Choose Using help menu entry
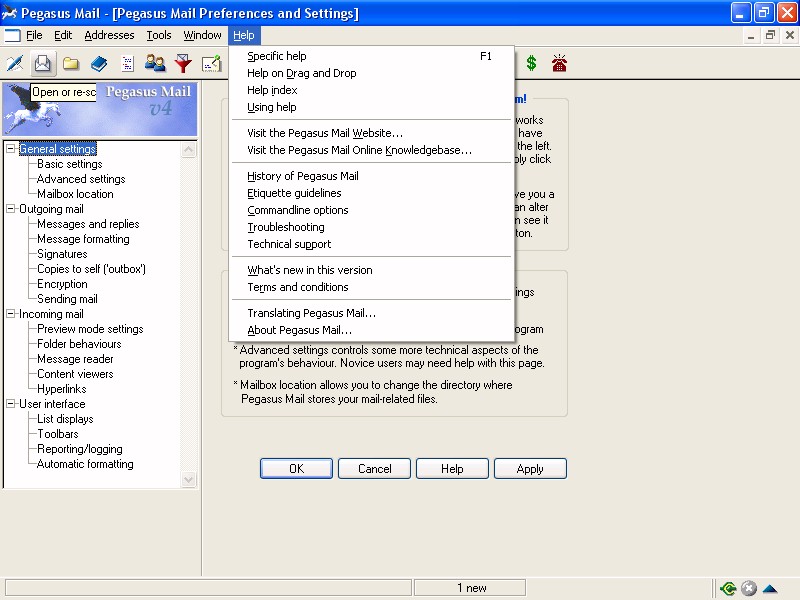The width and height of the screenshot is (800, 600). [x=371, y=107]
